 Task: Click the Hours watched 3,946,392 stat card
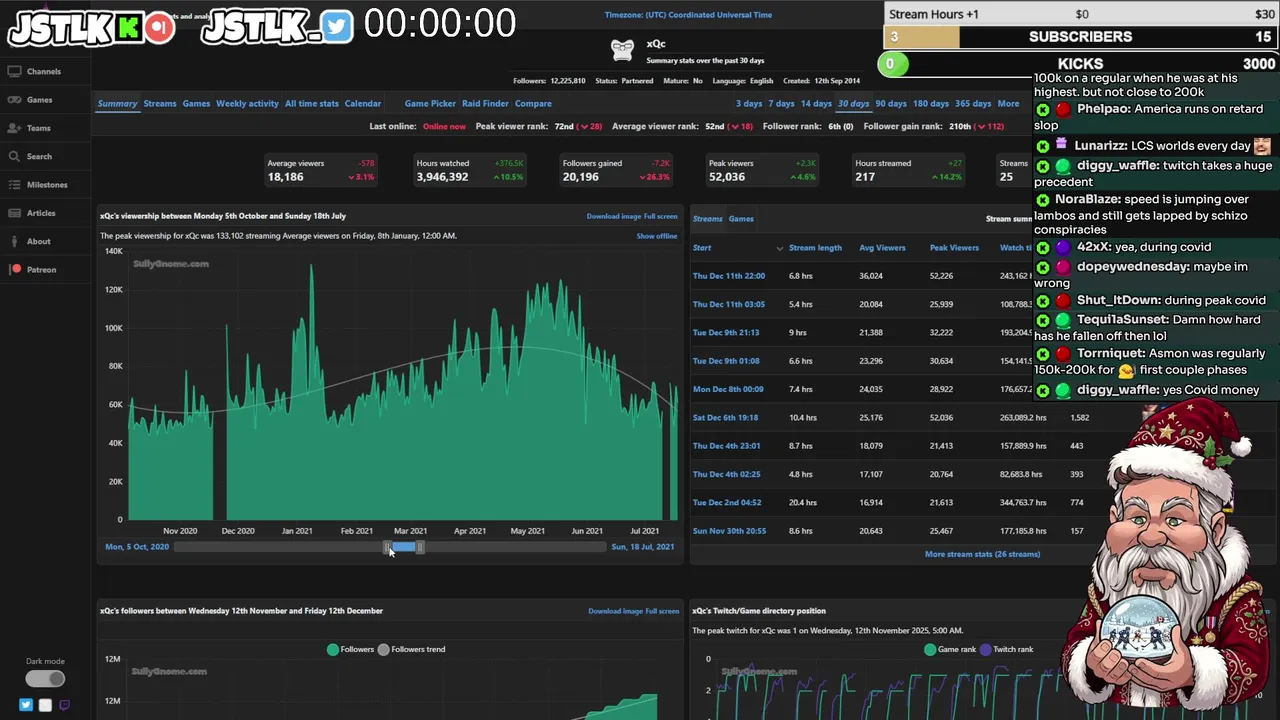click(x=470, y=170)
